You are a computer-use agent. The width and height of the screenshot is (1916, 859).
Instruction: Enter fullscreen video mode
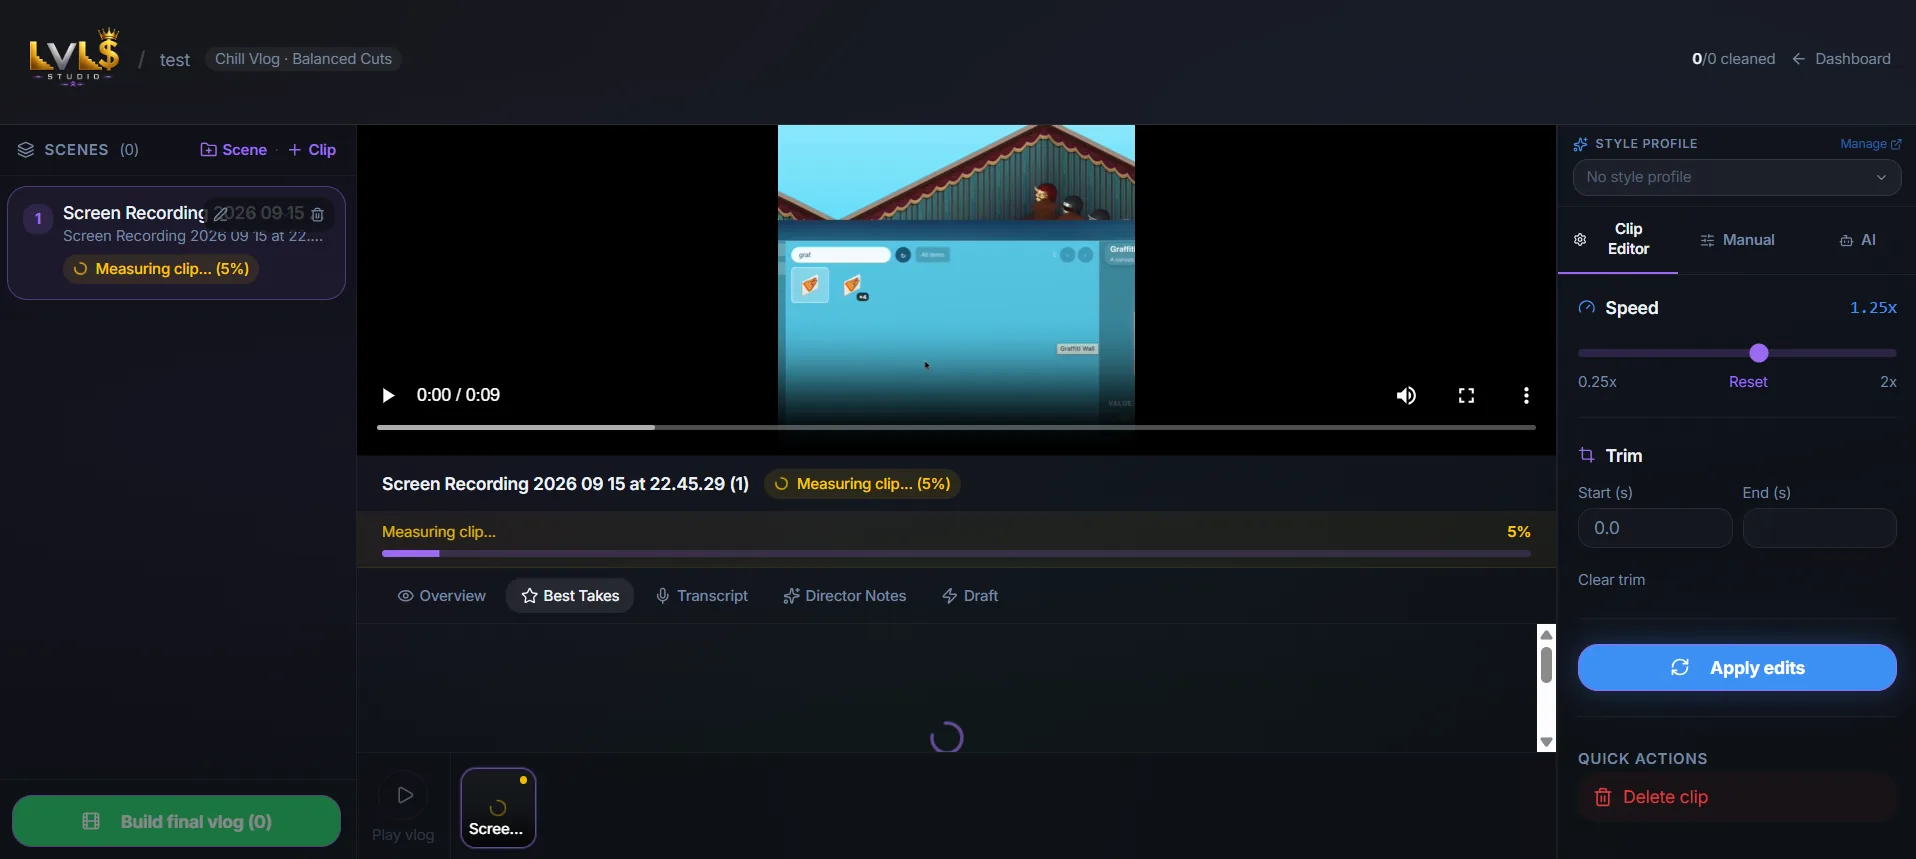pyautogui.click(x=1466, y=395)
